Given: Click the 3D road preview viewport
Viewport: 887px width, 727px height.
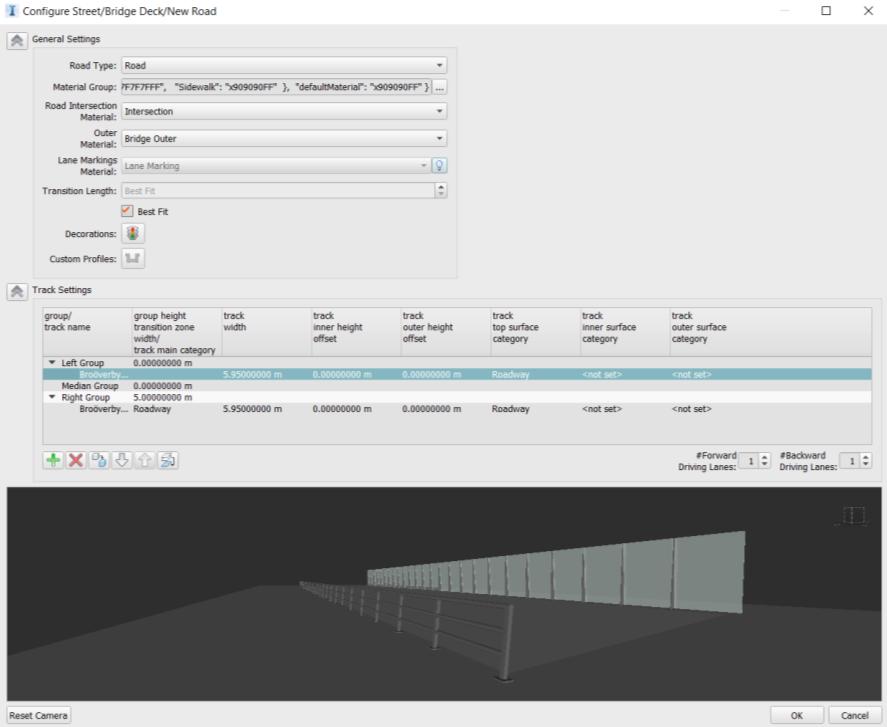Looking at the screenshot, I should [444, 594].
